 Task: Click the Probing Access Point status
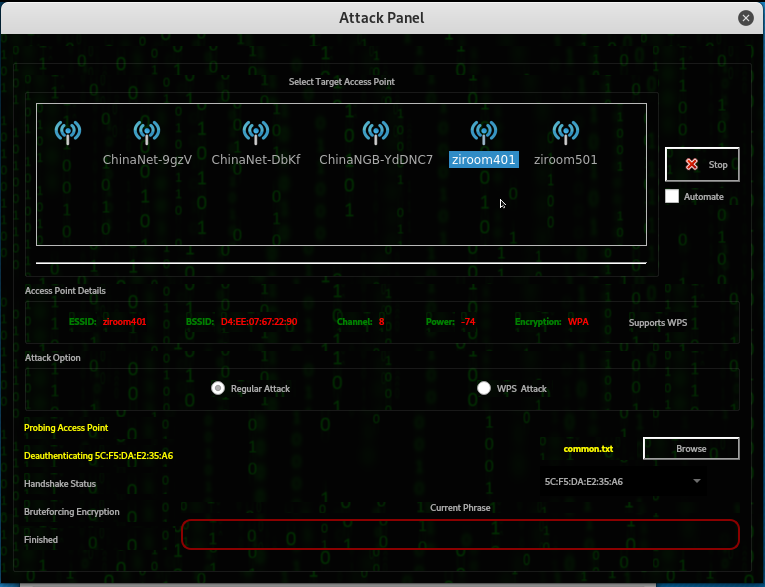pos(66,427)
